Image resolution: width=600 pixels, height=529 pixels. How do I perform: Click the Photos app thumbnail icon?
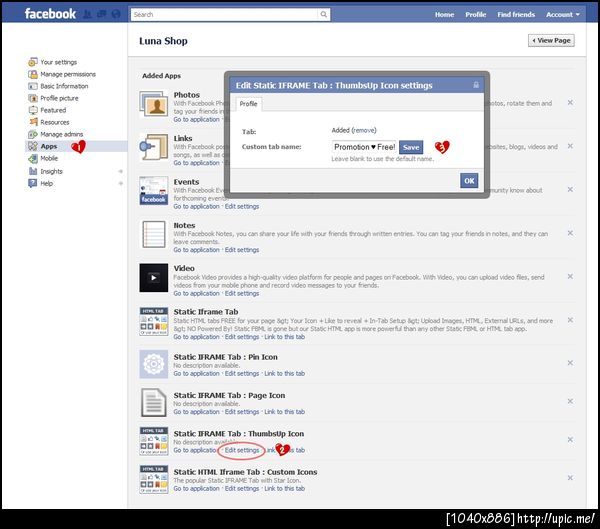pyautogui.click(x=154, y=104)
